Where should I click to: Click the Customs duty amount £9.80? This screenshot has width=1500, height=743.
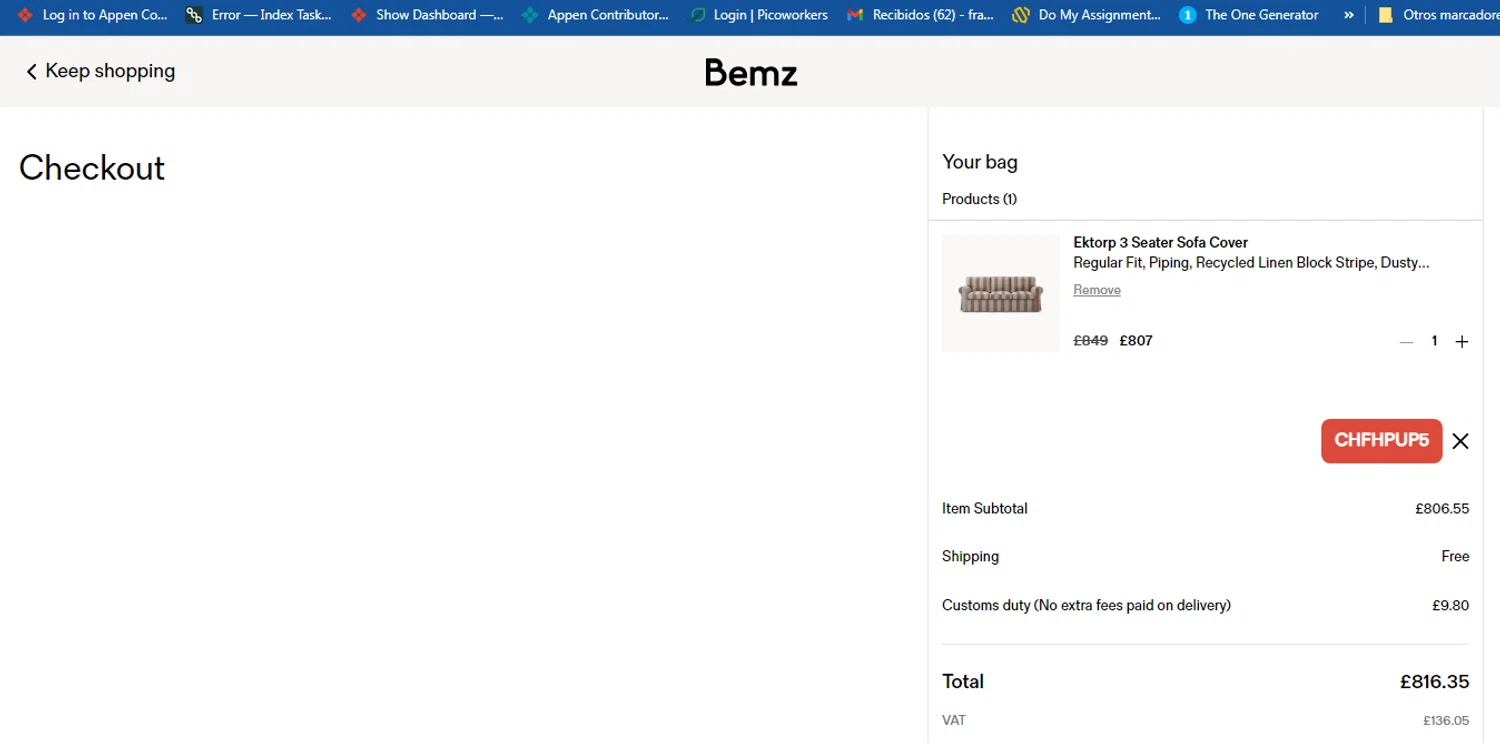[x=1451, y=606]
